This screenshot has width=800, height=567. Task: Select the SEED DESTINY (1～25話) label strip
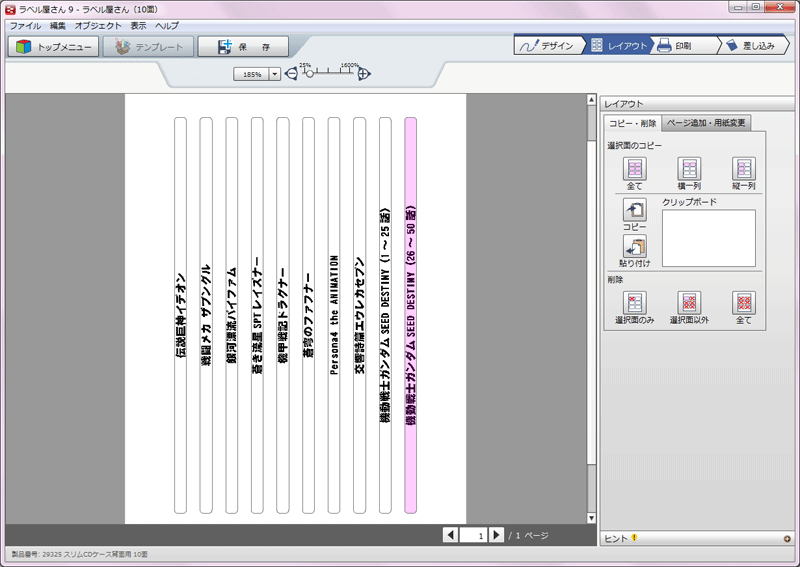tap(385, 315)
